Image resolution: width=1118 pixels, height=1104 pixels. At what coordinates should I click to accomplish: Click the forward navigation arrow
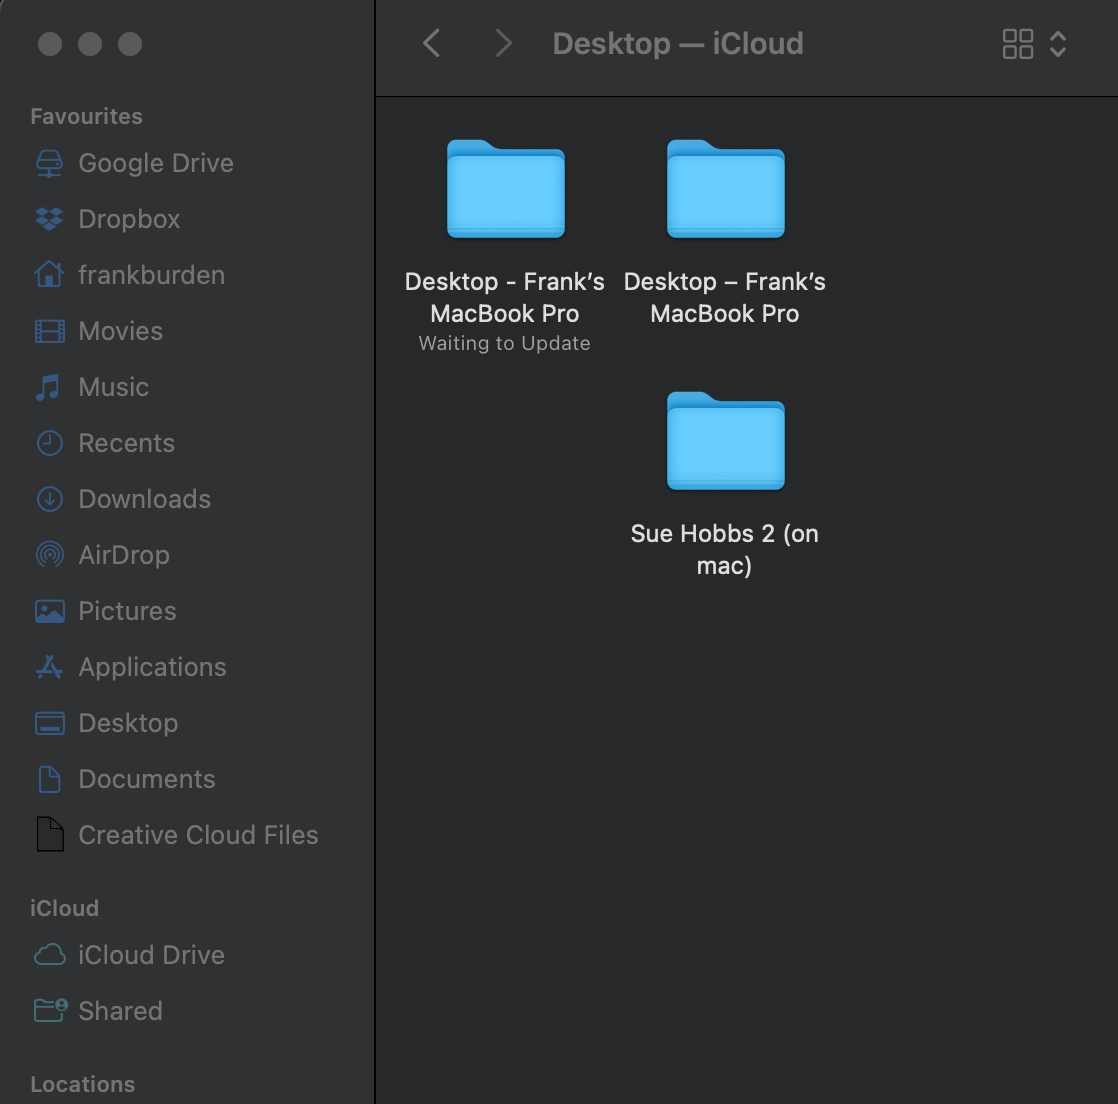coord(503,44)
